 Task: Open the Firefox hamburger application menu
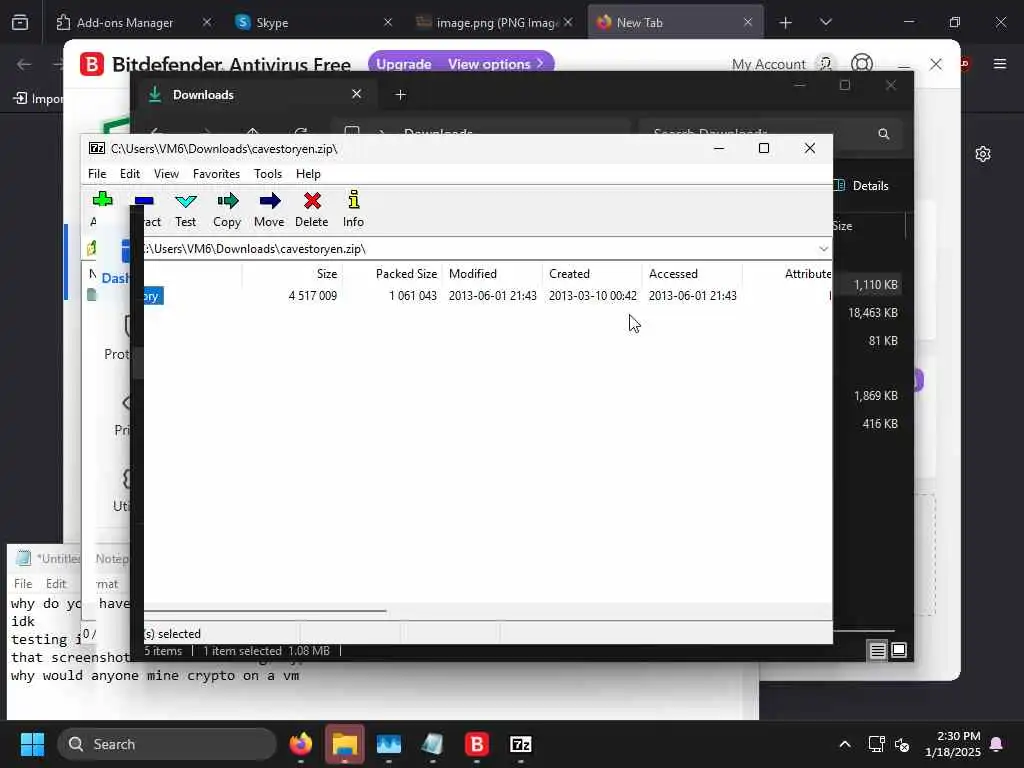tap(999, 64)
